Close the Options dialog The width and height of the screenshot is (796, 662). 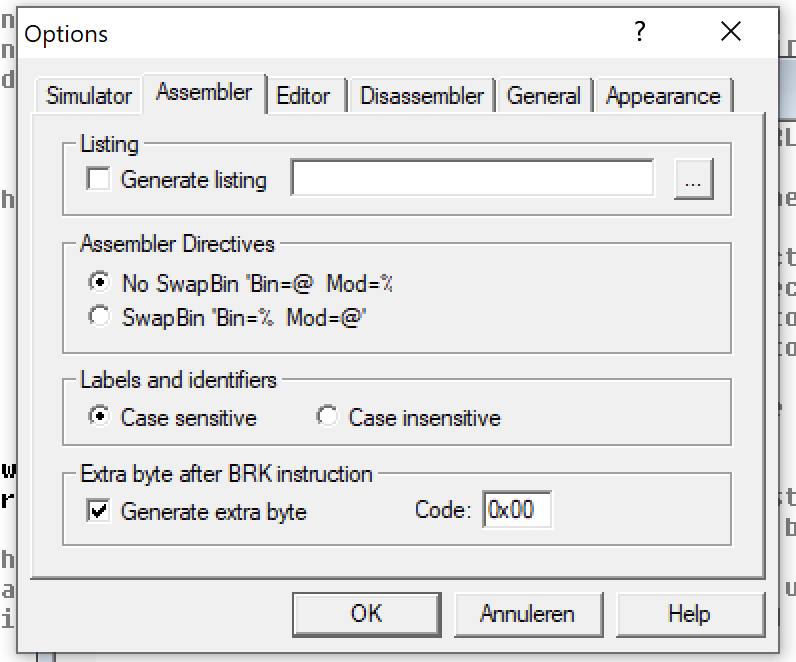(x=731, y=33)
